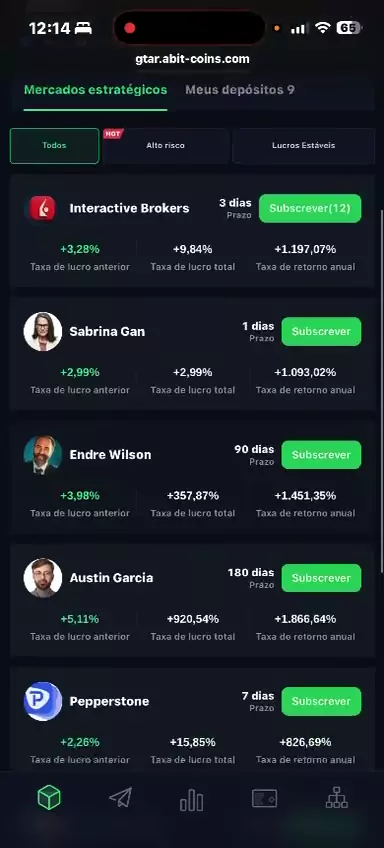Tap the paper plane icon in bottom bar
Viewport: 384px width, 848px height.
pyautogui.click(x=120, y=798)
